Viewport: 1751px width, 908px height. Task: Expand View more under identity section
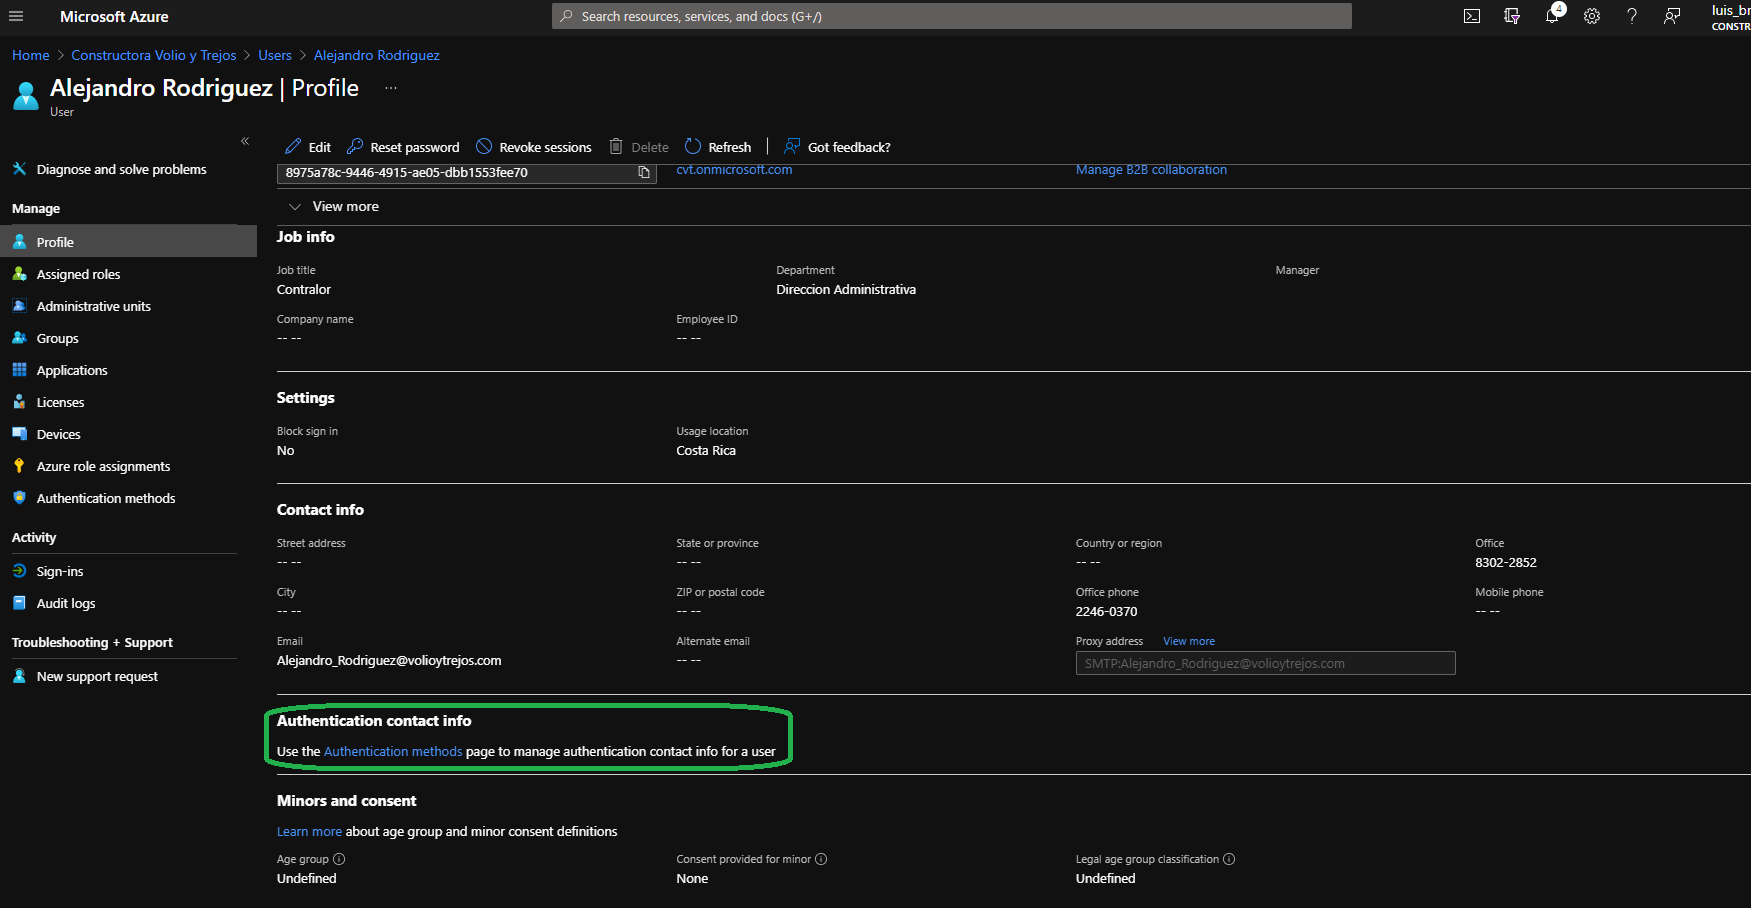[334, 206]
